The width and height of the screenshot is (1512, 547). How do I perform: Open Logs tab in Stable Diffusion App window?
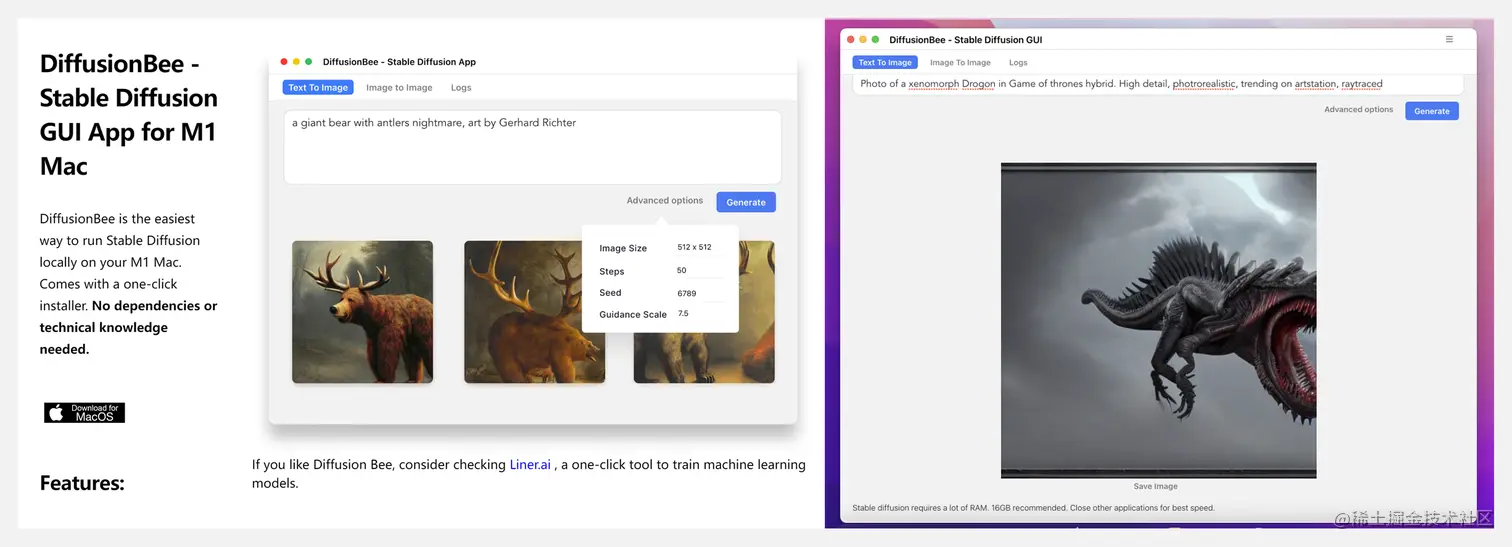pos(461,88)
